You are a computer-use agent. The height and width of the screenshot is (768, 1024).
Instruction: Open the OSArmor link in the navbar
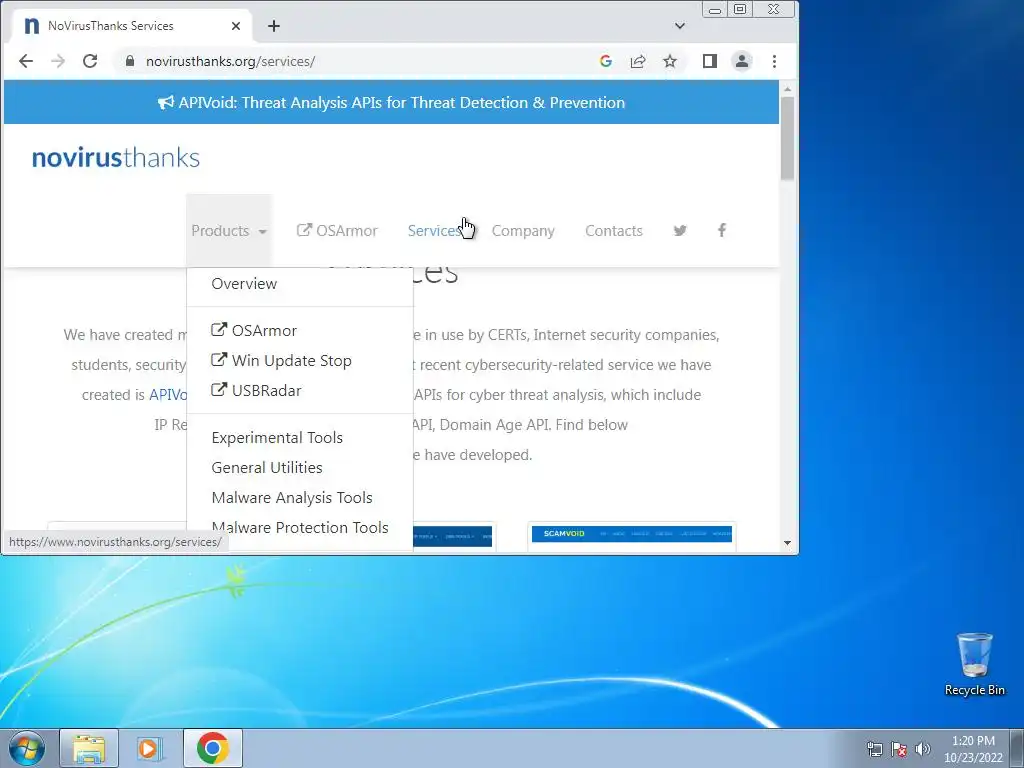point(337,231)
